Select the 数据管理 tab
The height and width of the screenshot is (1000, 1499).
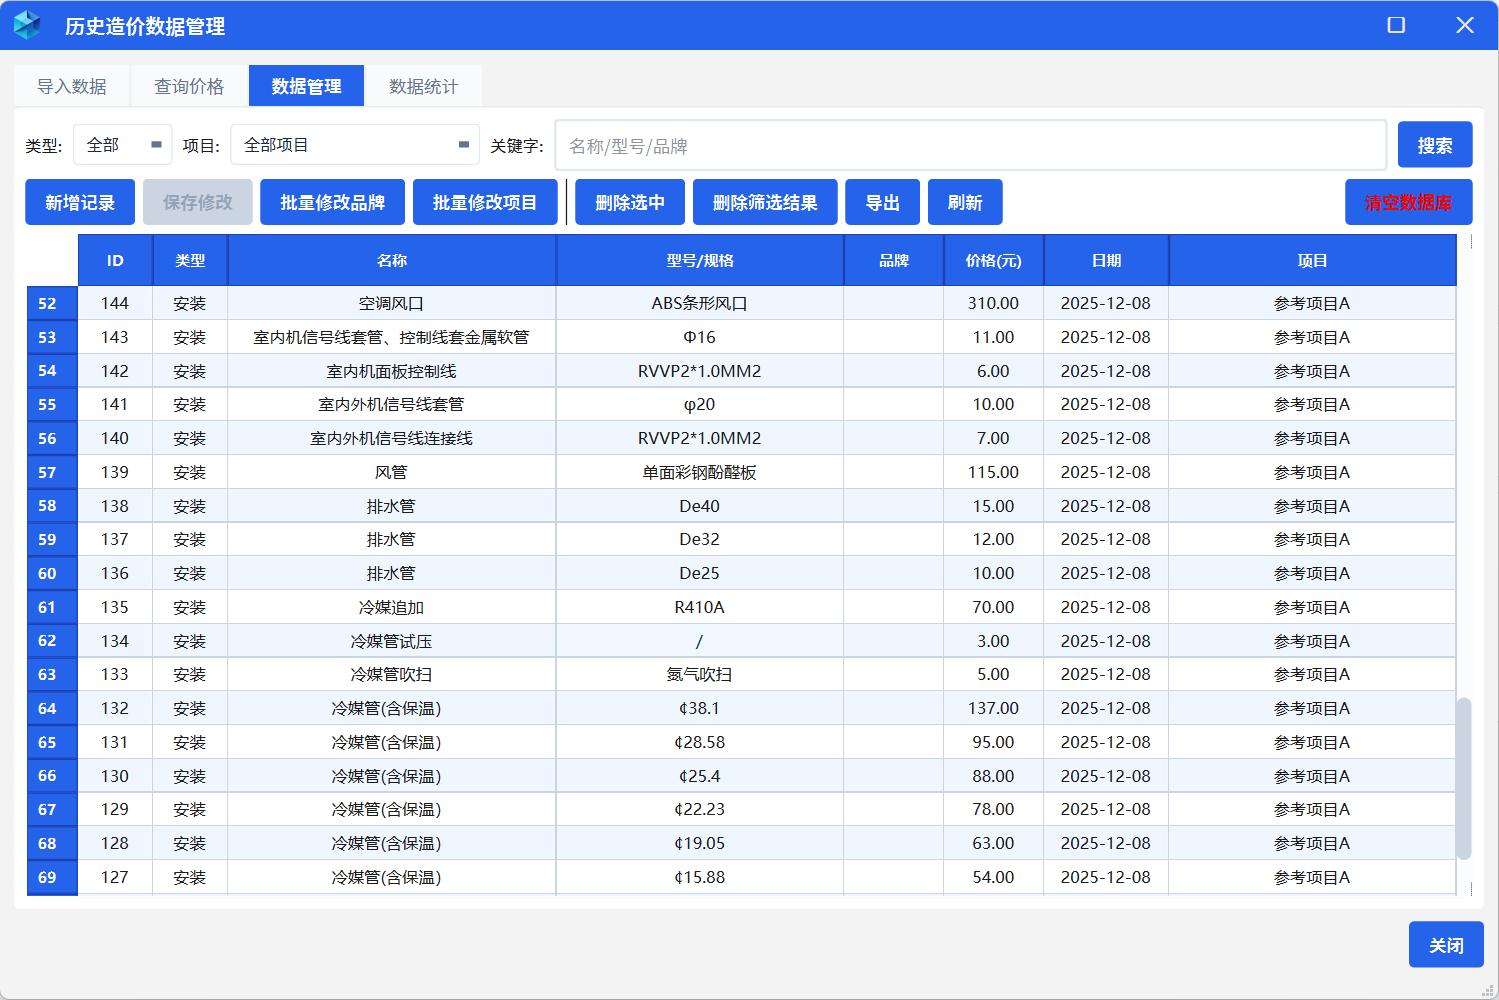coord(306,85)
